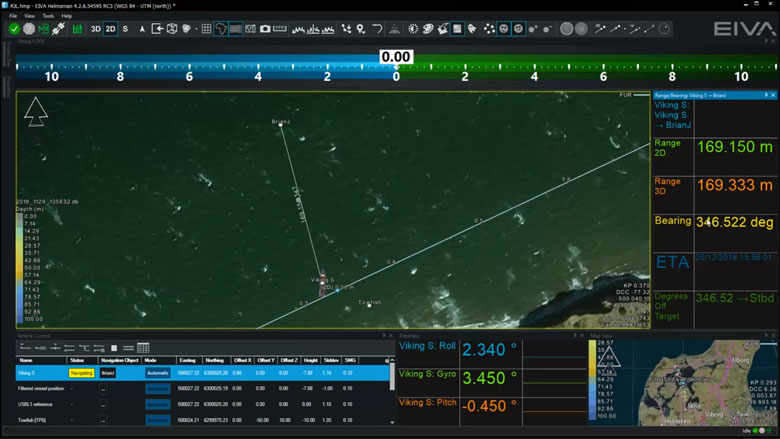Image resolution: width=780 pixels, height=439 pixels.
Task: Click the table grid icon in Vehicle Control
Action: click(143, 348)
